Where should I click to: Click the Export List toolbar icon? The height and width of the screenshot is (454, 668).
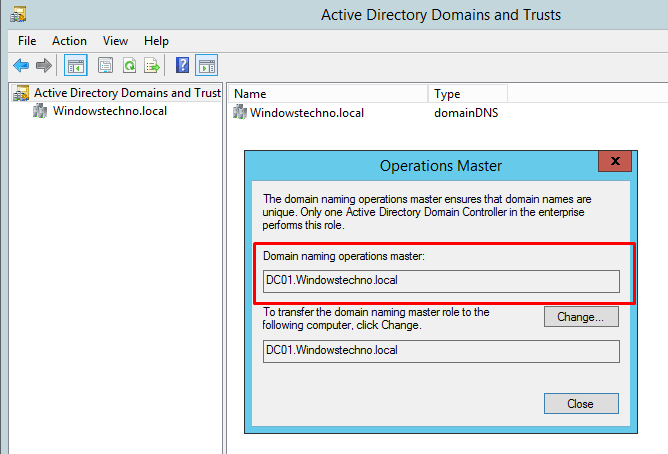pos(152,66)
